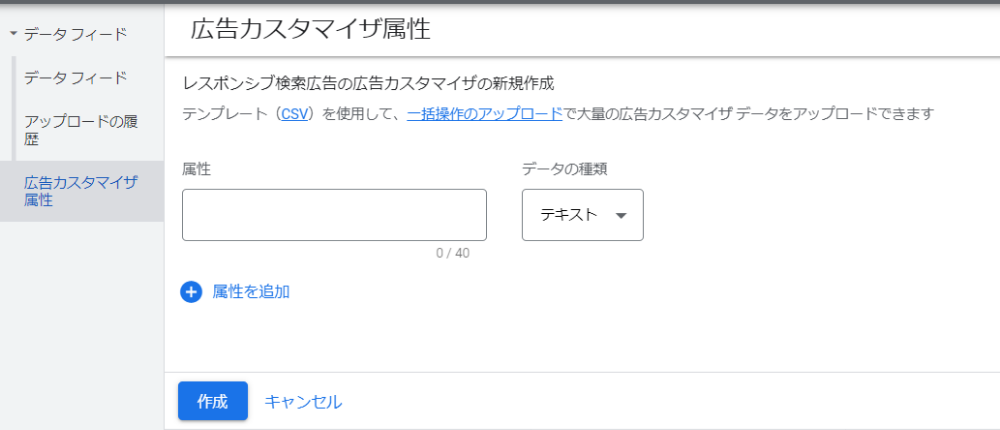Collapse the データ フィード section triangle

click(x=12, y=35)
